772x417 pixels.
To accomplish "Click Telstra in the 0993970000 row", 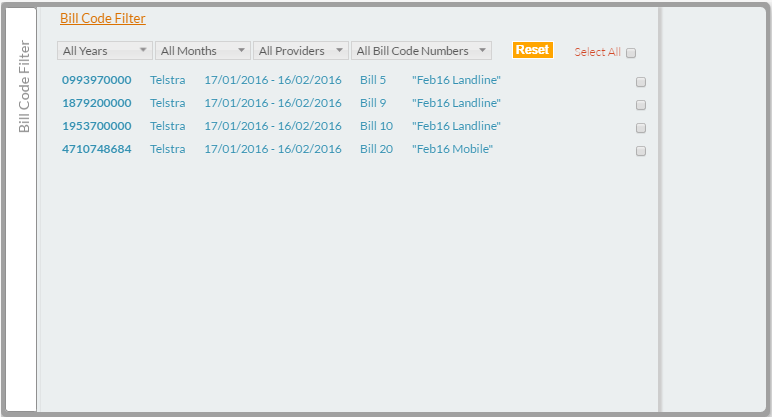I will tap(167, 80).
